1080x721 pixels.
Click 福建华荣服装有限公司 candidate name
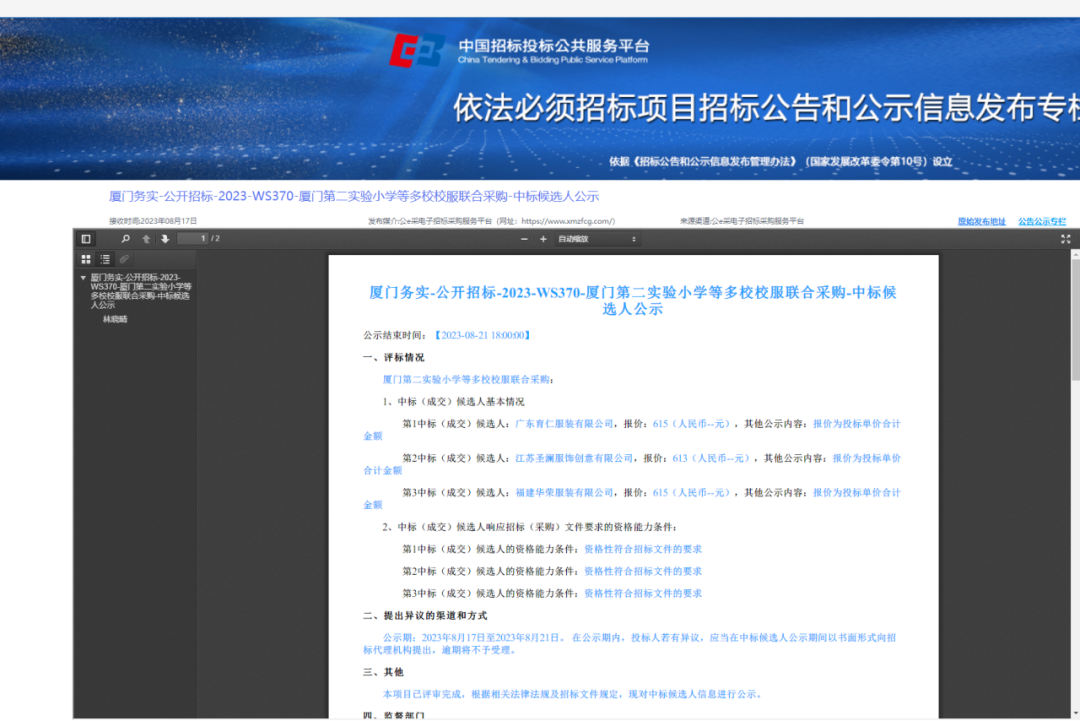pyautogui.click(x=564, y=492)
